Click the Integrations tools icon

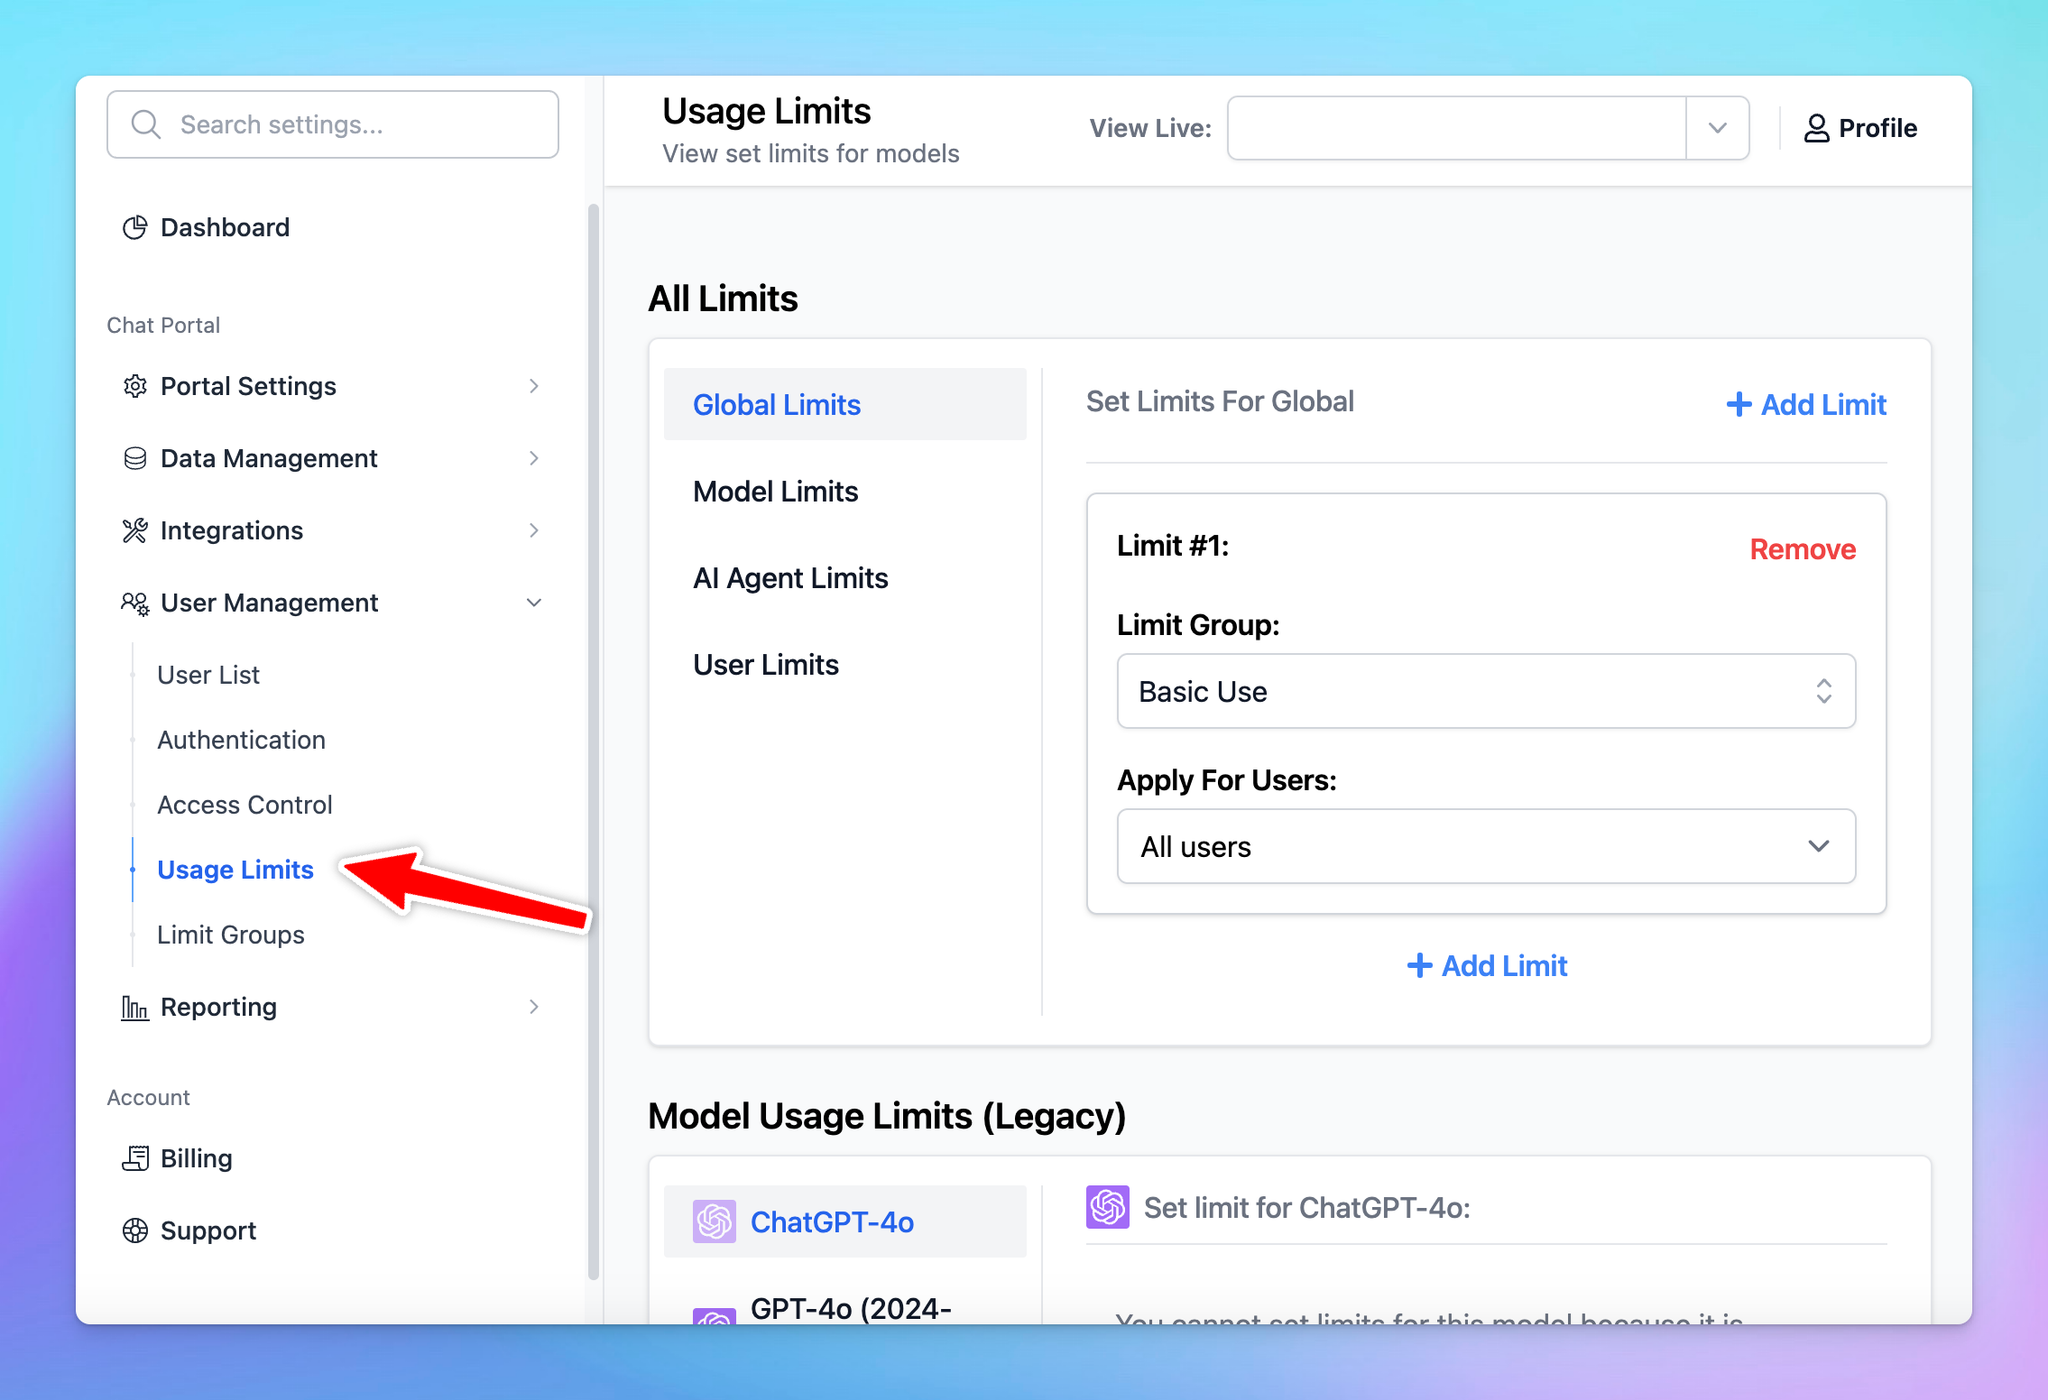coord(135,530)
